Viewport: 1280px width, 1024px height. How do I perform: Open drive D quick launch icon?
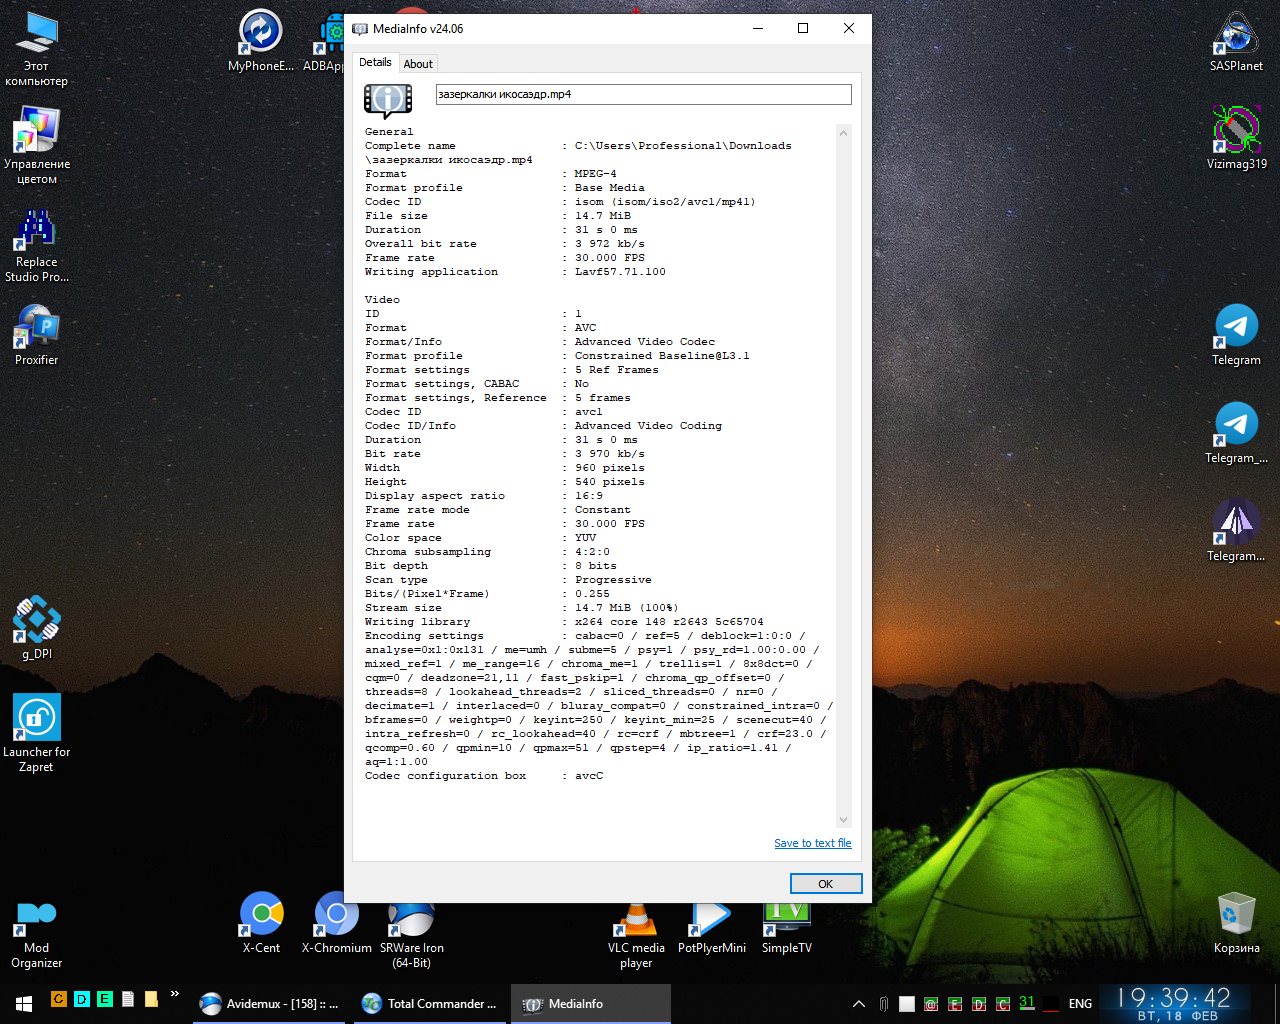tap(81, 998)
